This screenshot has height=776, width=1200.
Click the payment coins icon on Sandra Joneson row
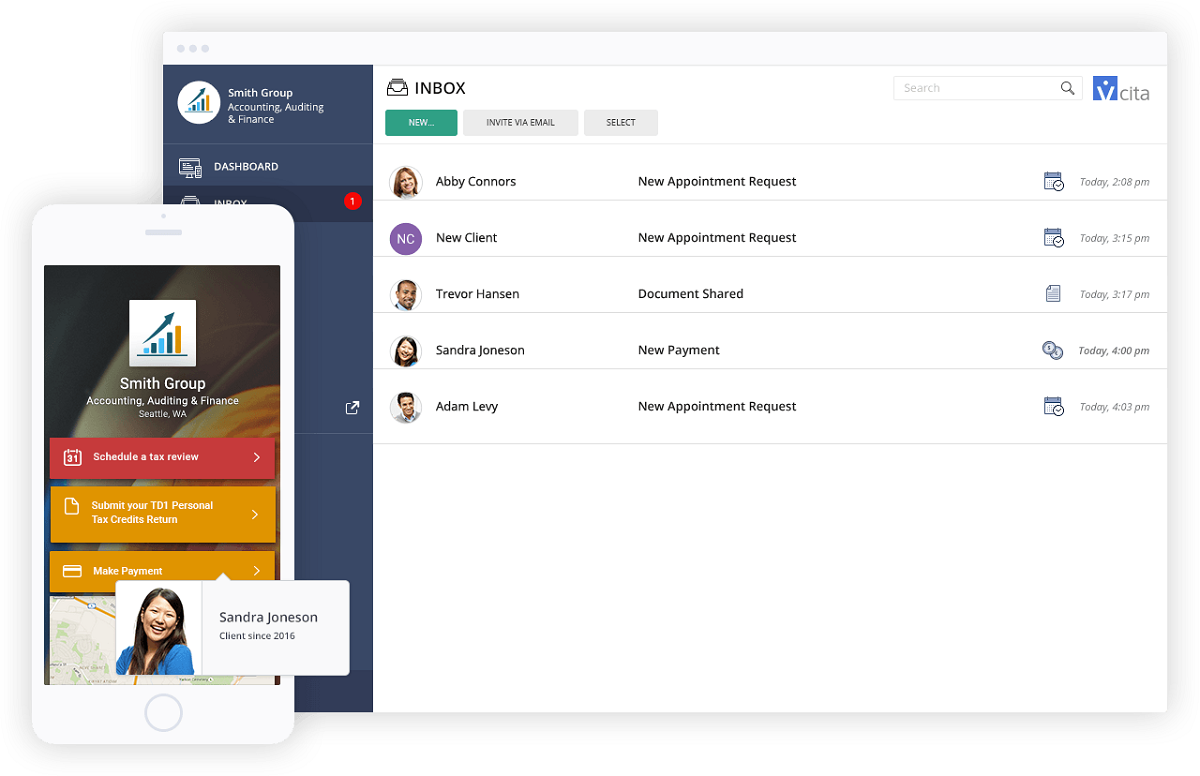coord(1052,350)
